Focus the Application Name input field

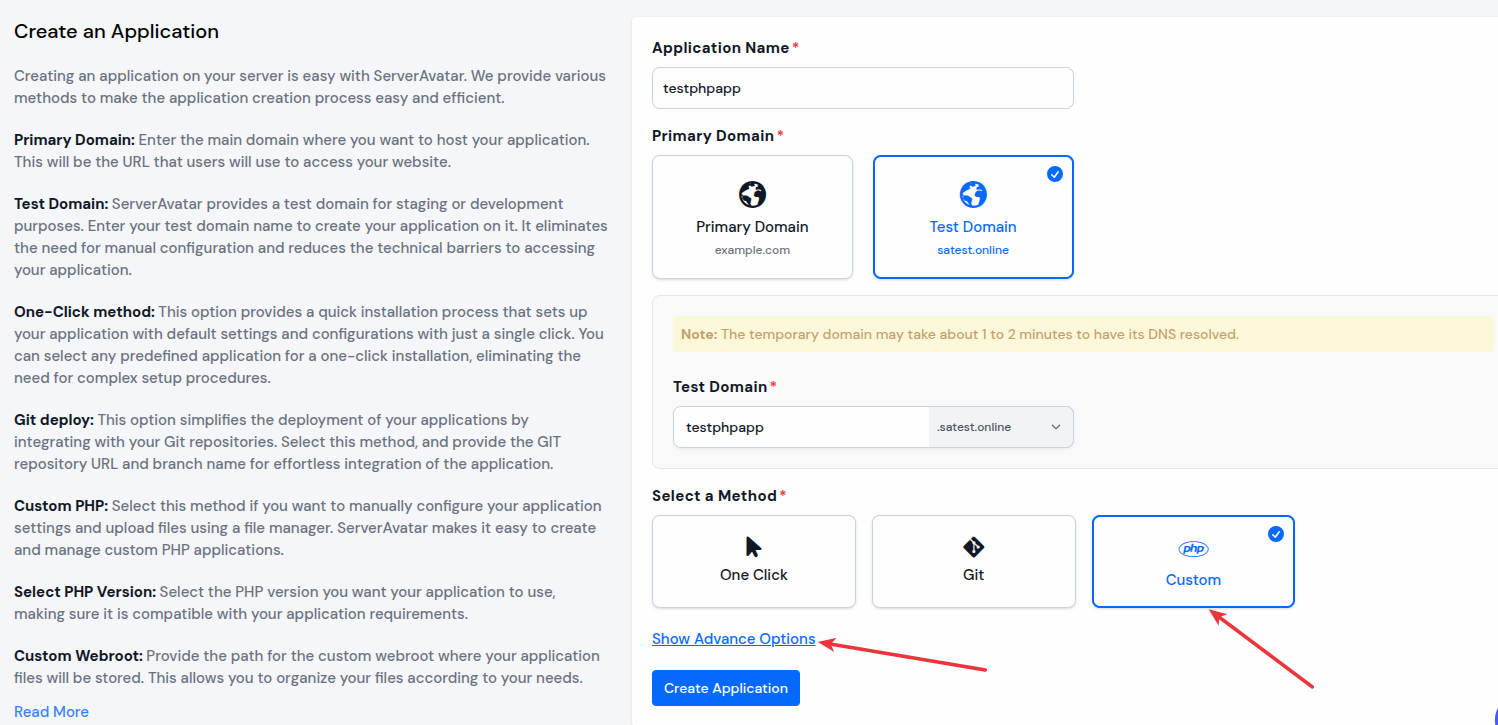click(862, 88)
